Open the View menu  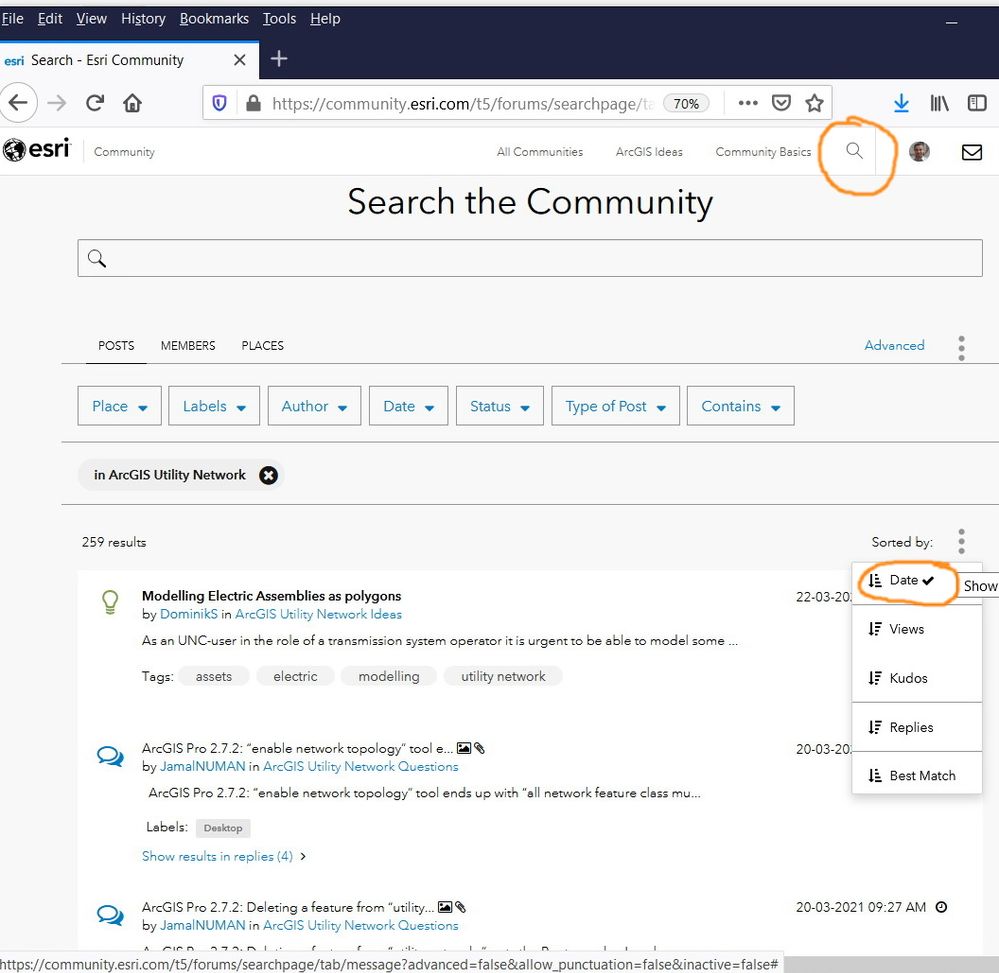tap(91, 18)
